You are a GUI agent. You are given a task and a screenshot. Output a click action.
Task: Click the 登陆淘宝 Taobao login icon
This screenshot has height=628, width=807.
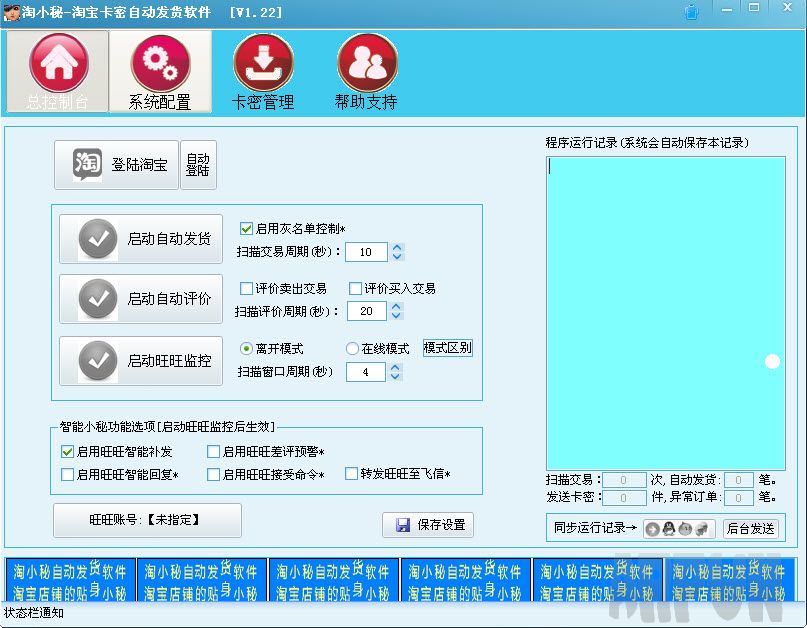tap(85, 164)
